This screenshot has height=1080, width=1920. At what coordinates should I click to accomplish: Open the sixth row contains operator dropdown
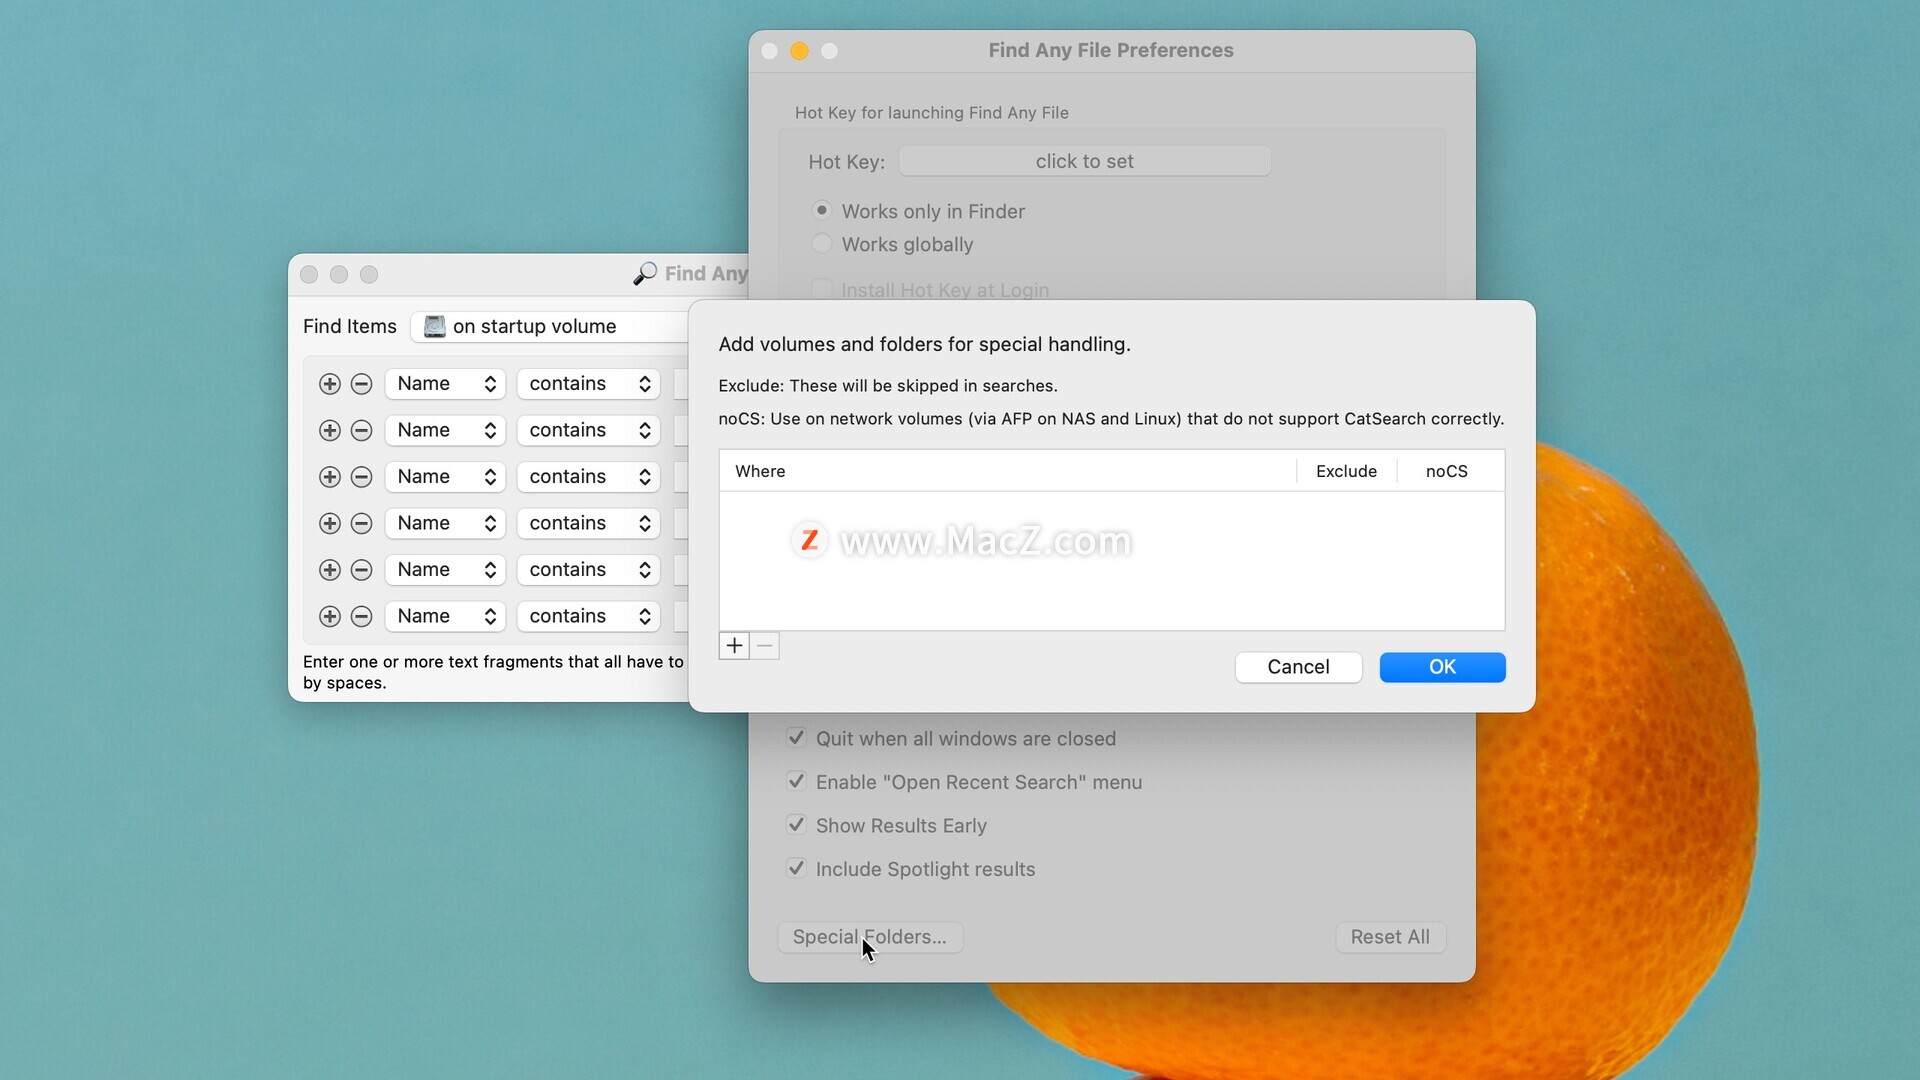coord(588,616)
